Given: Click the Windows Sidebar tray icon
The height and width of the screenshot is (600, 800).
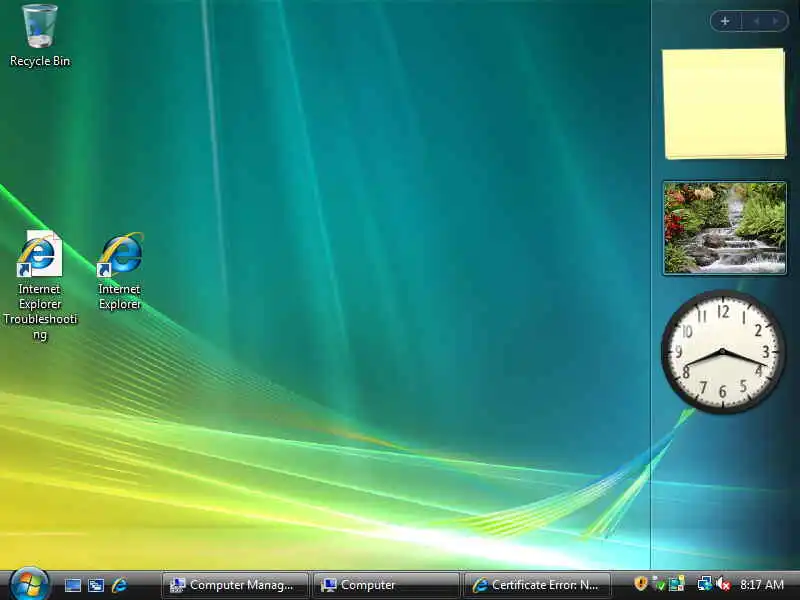Looking at the screenshot, I should (x=677, y=584).
